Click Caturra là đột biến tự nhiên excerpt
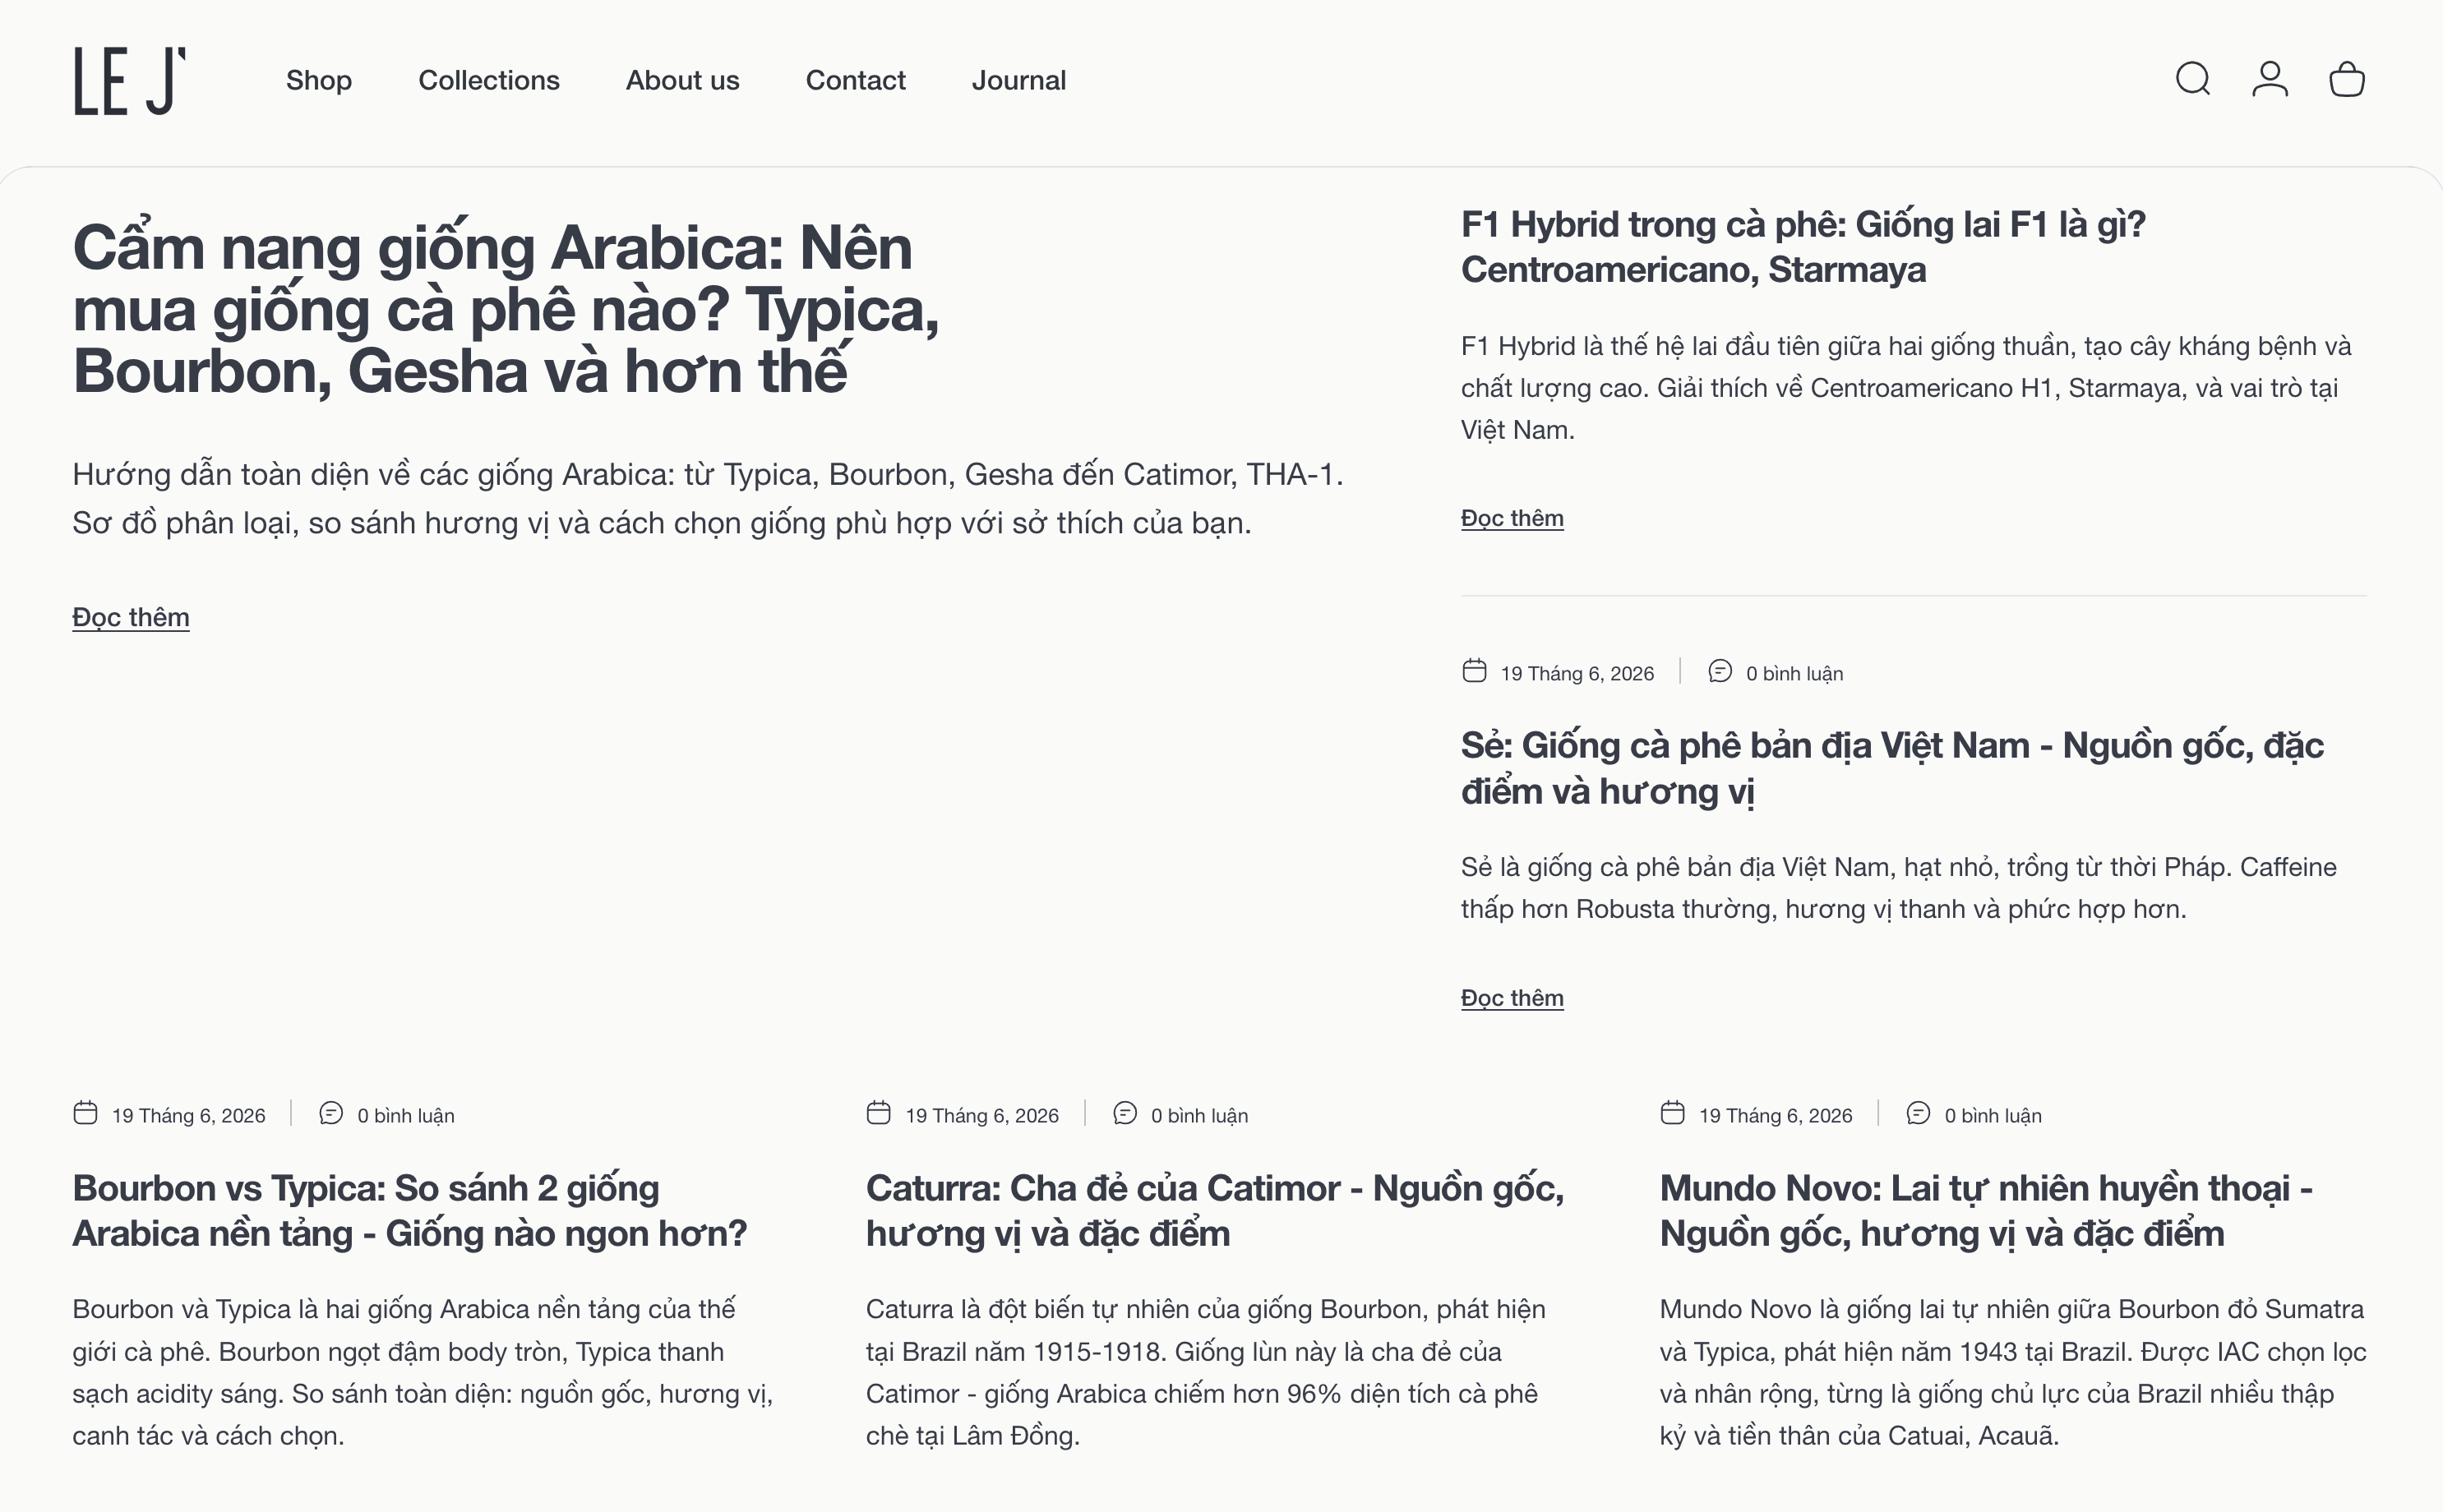The height and width of the screenshot is (1512, 2443). (1205, 1372)
